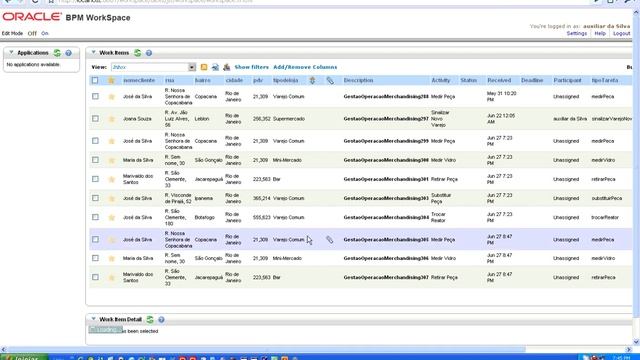Screen dimensions: 640x360
Task: Log out via the Logout link
Action: (622, 33)
